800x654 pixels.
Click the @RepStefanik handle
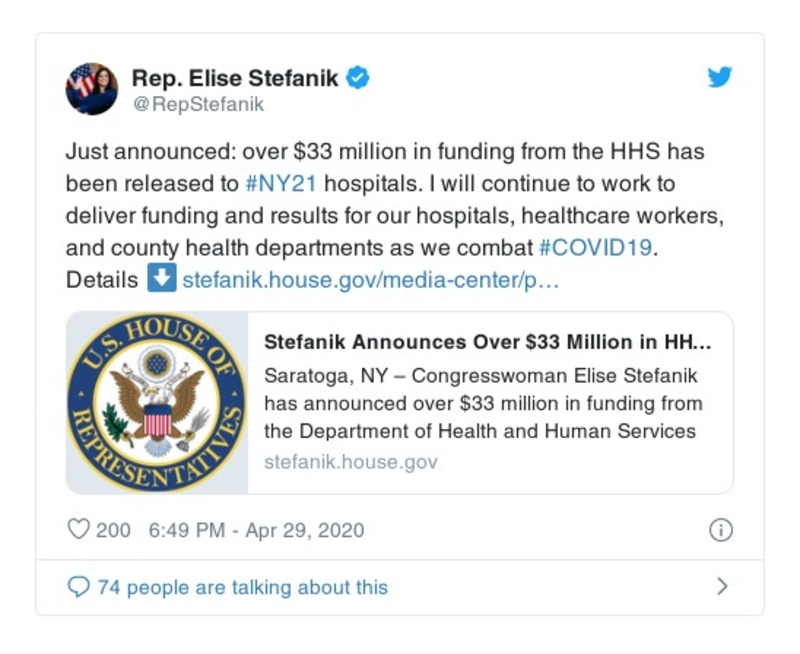[197, 103]
